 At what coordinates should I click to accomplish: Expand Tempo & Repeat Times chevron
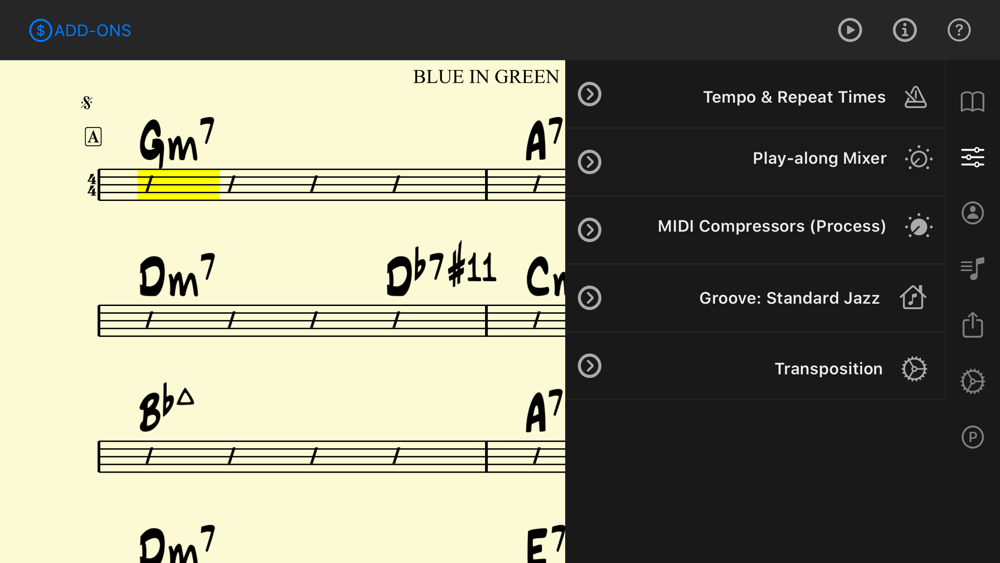[x=589, y=94]
